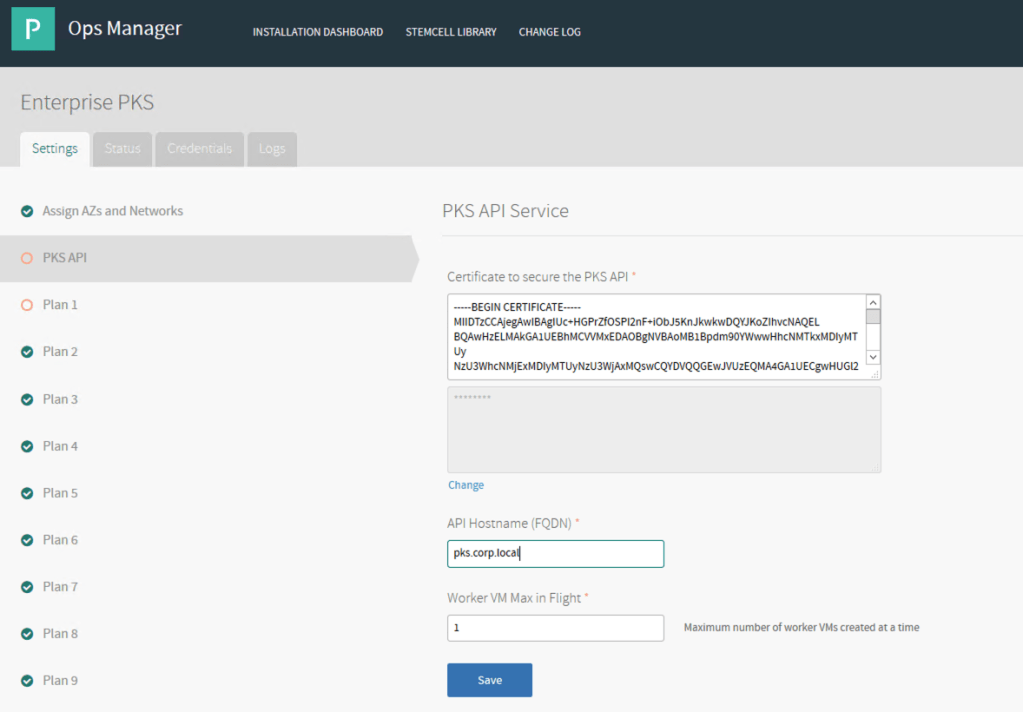
Task: Open the Change Log menu item
Action: (549, 32)
